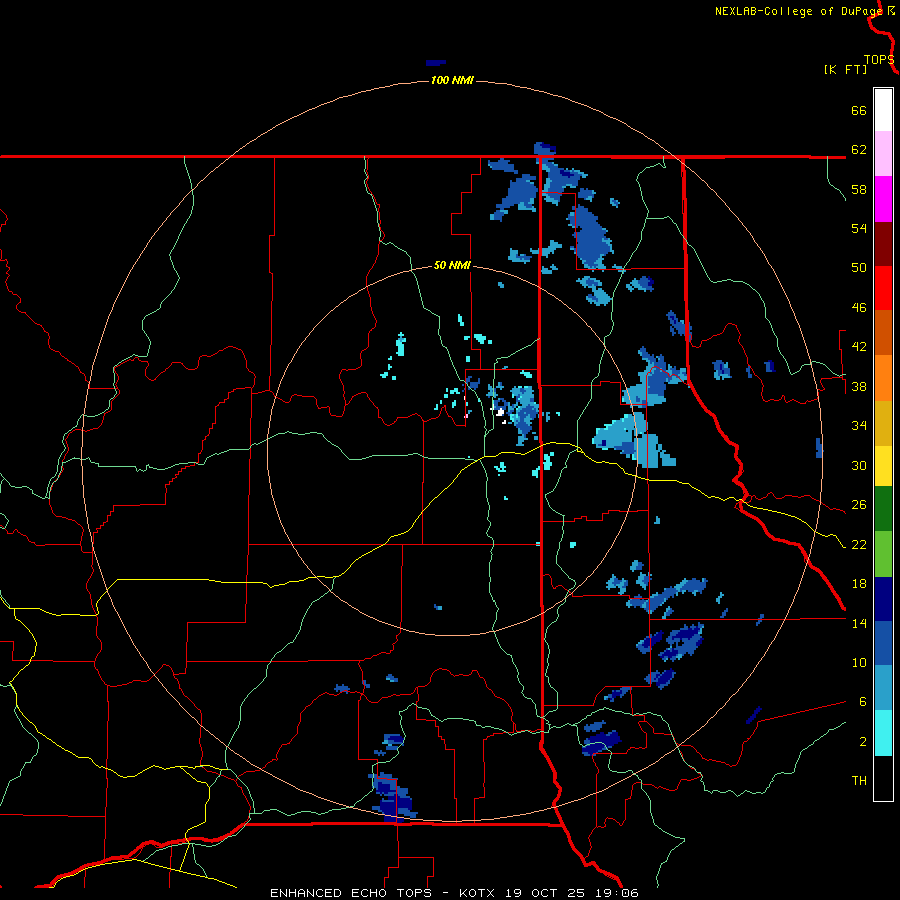This screenshot has width=900, height=900.
Task: Click the '50' legend value
Action: click(859, 268)
